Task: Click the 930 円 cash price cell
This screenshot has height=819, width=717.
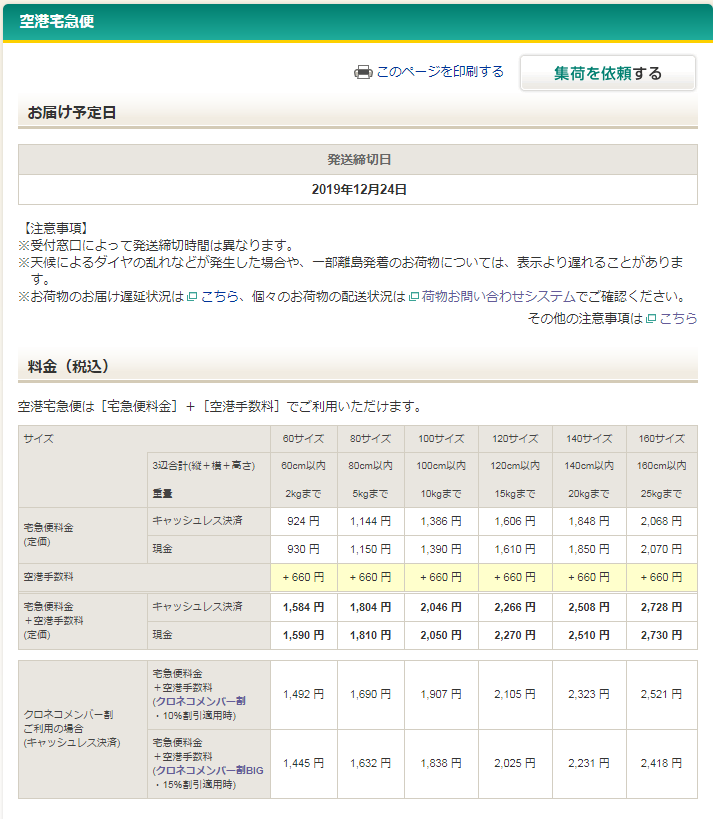Action: (303, 549)
